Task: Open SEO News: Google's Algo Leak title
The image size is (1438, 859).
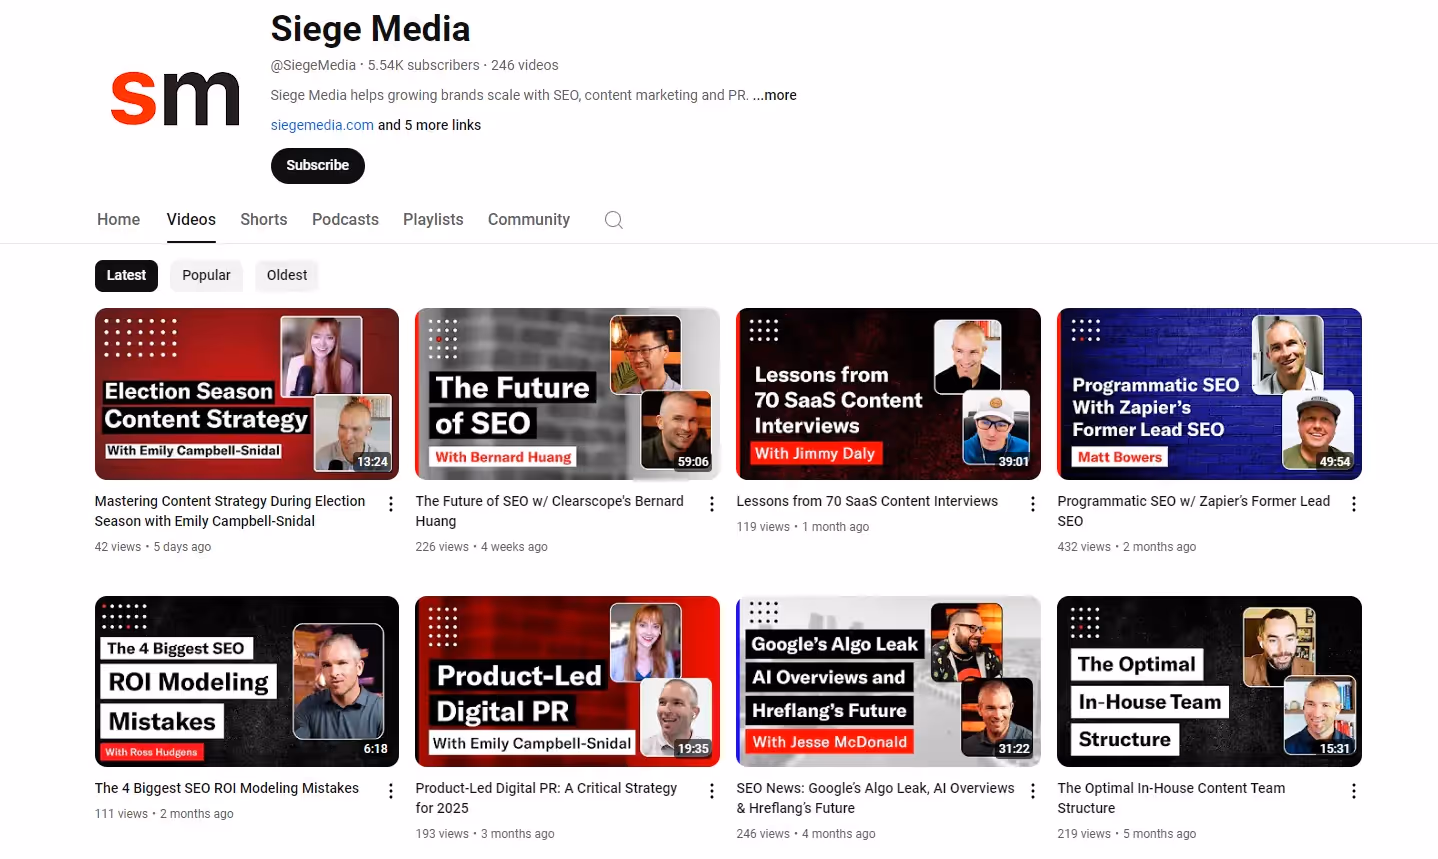Action: (x=875, y=798)
